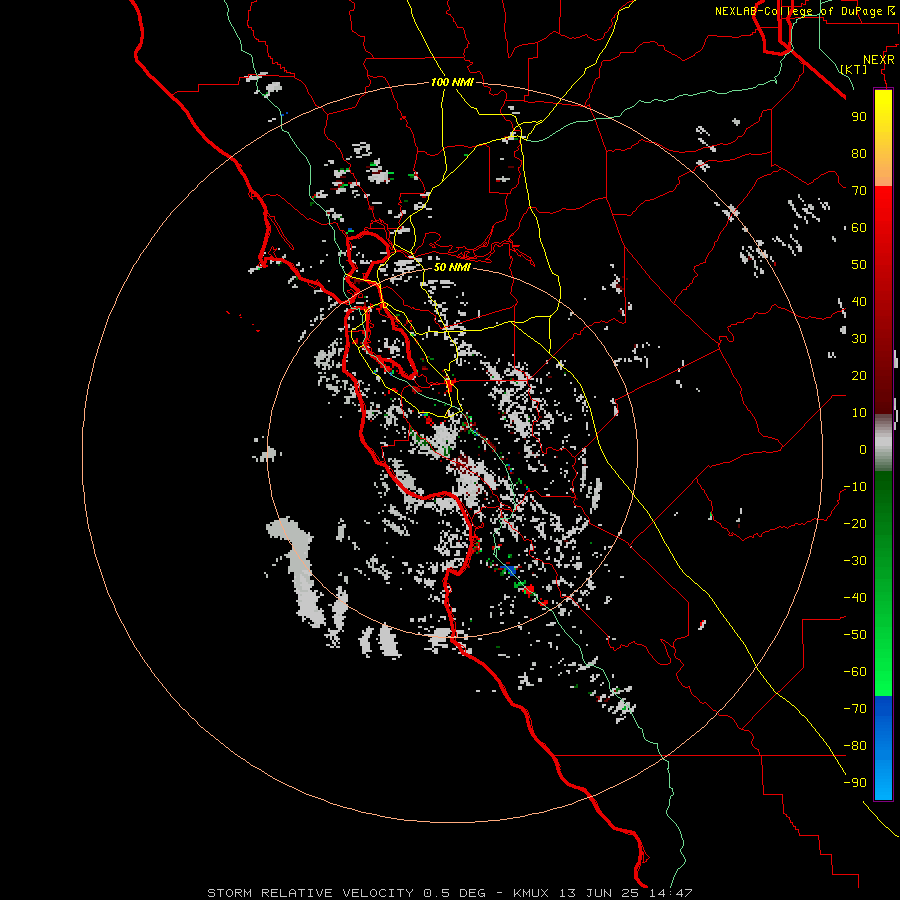Screen dimensions: 900x900
Task: Click the -30 value on velocity scale
Action: pos(855,561)
